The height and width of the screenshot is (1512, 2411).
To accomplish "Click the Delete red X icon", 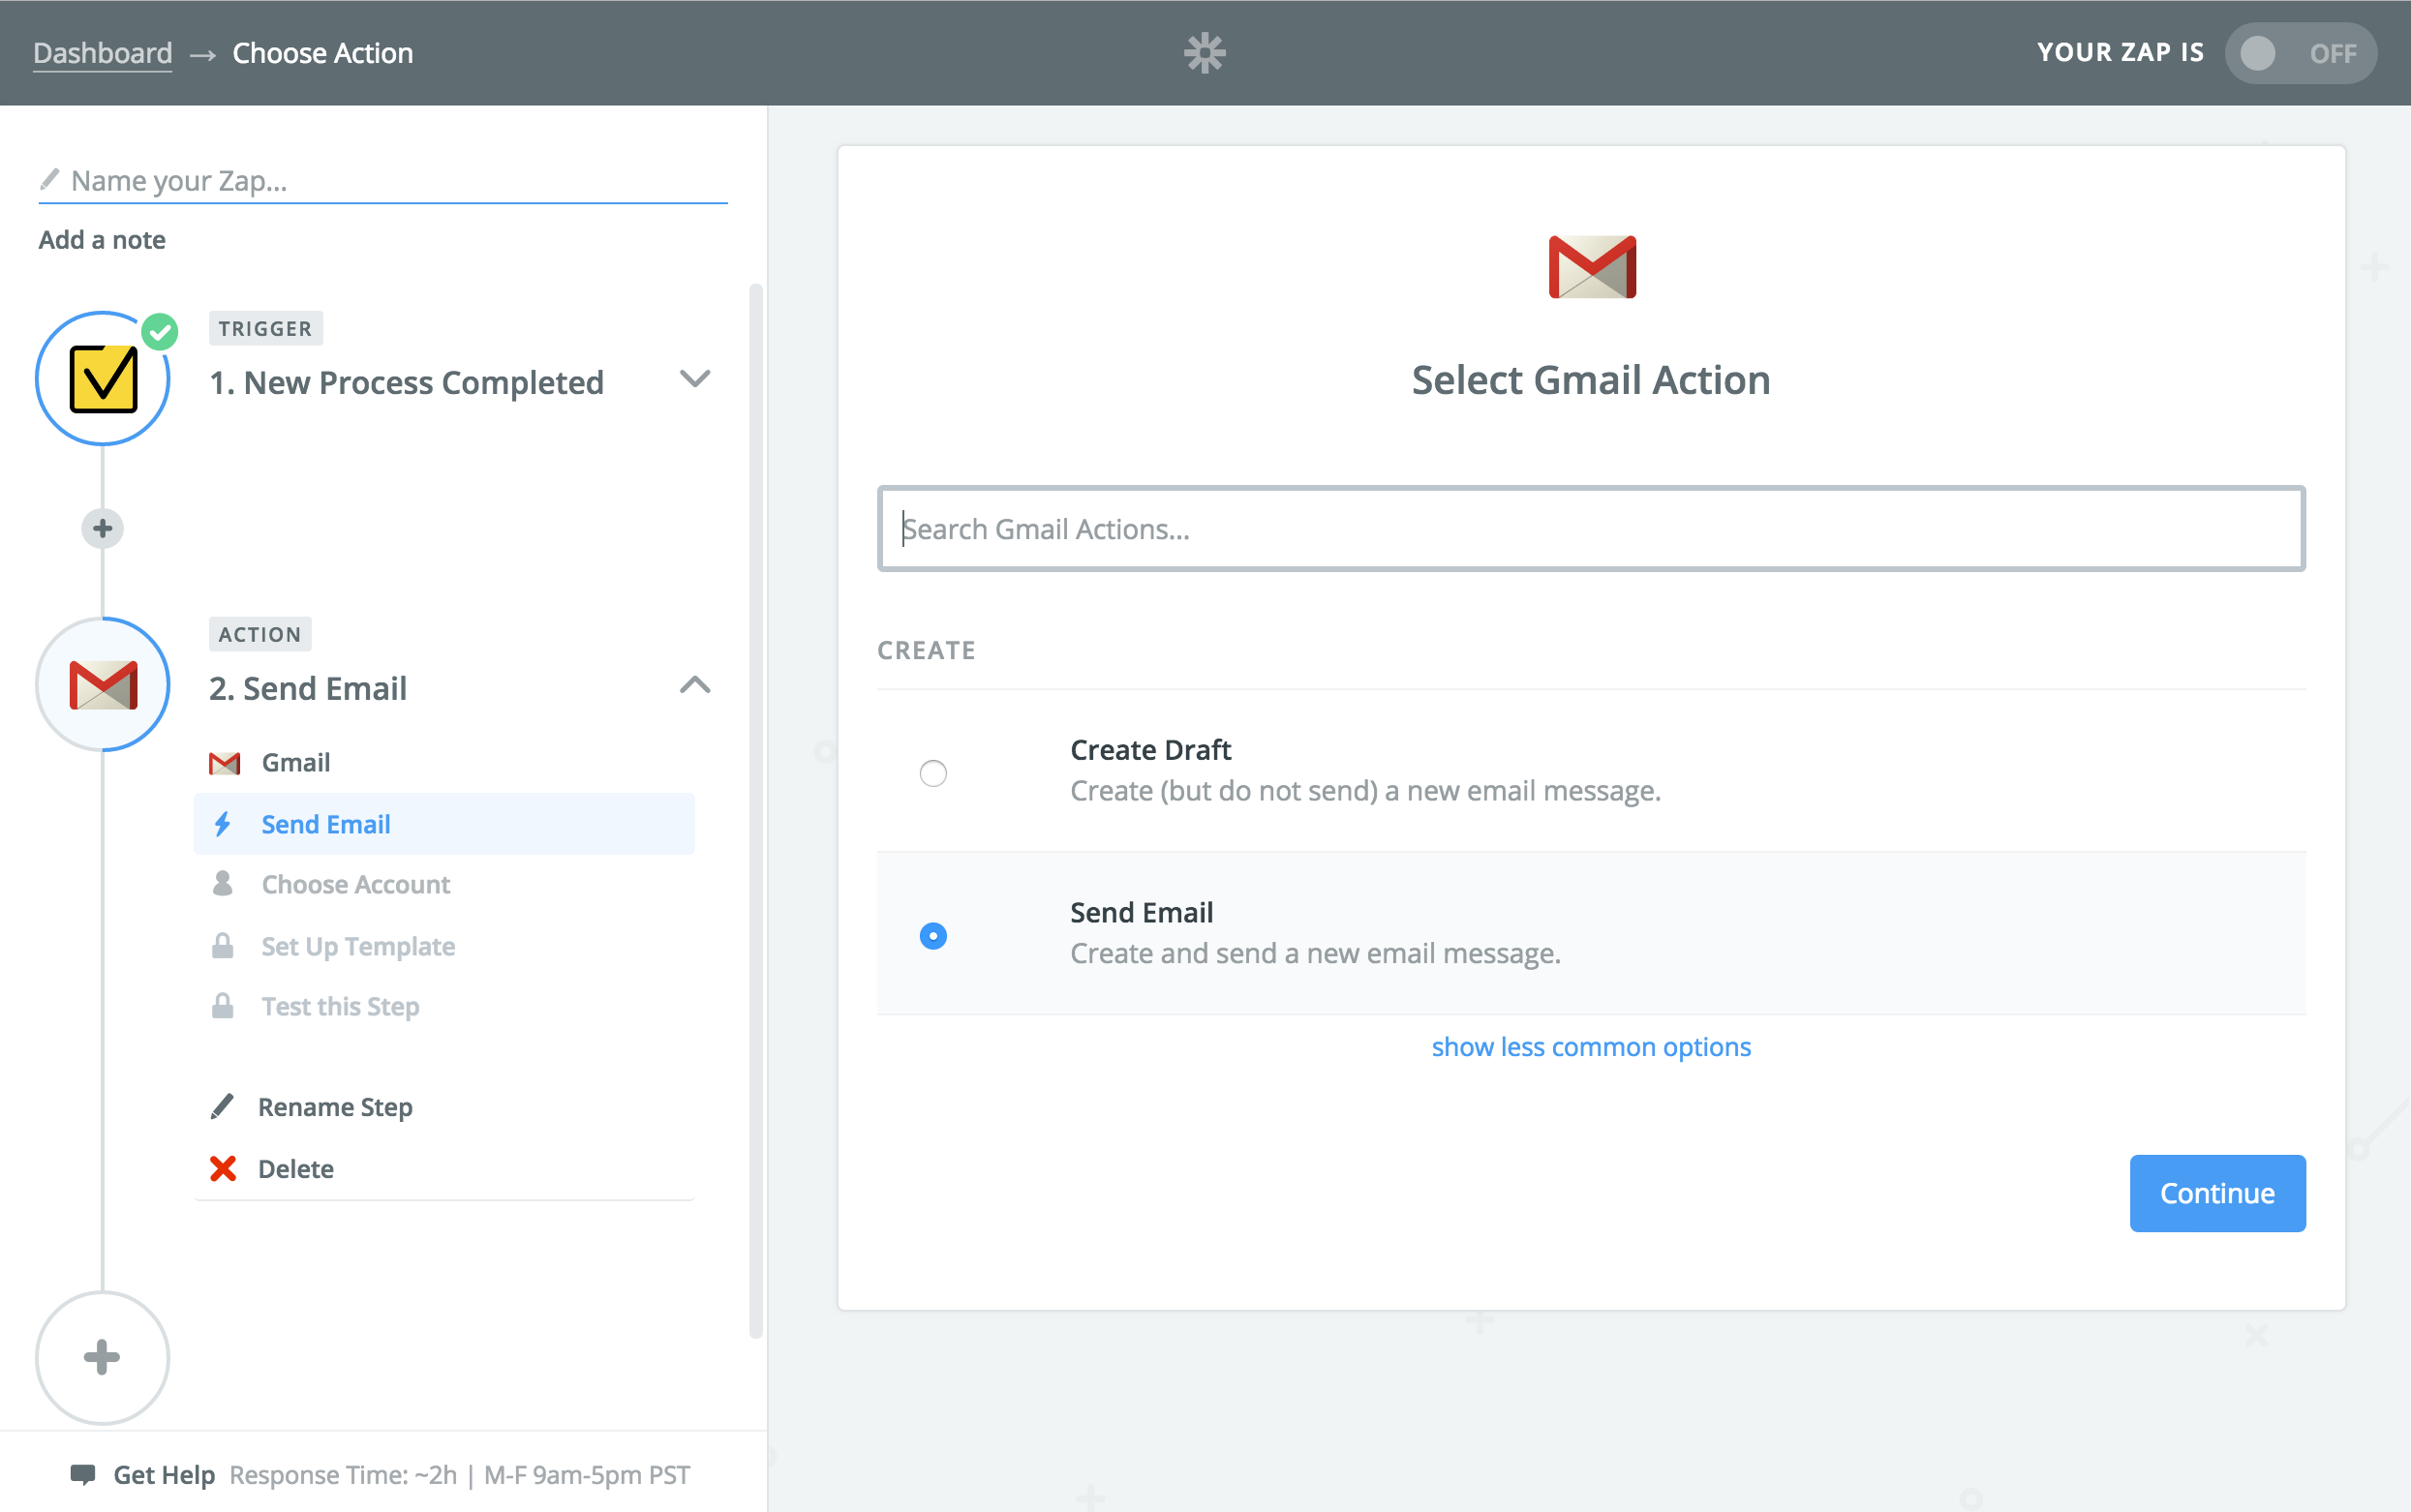I will 223,1167.
